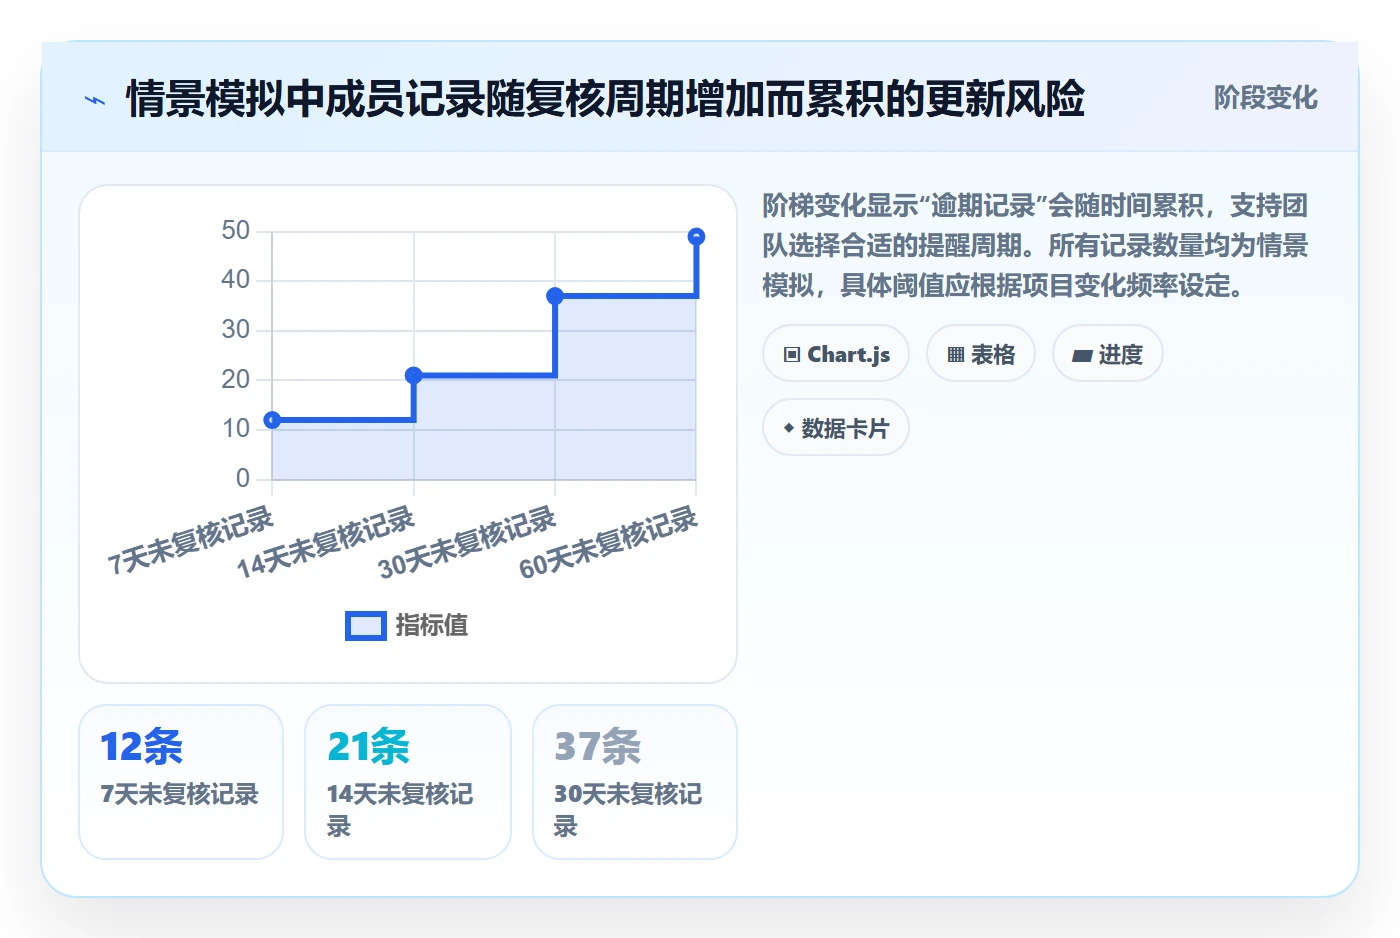Click the chart data point at value 21
Viewport: 1400px width, 938px height.
point(414,375)
